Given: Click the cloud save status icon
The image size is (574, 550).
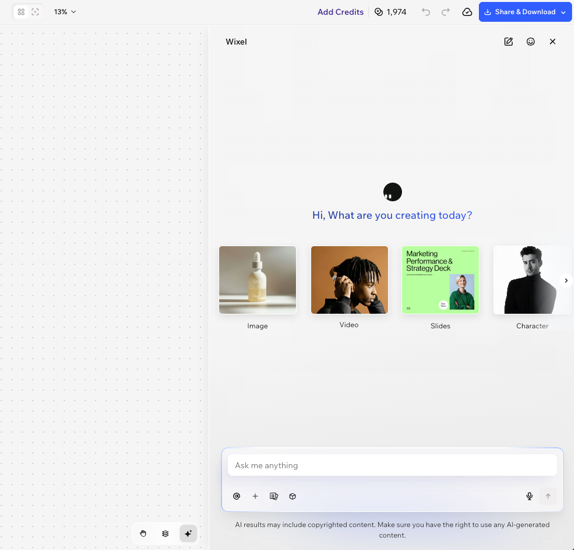Looking at the screenshot, I should click(x=467, y=12).
